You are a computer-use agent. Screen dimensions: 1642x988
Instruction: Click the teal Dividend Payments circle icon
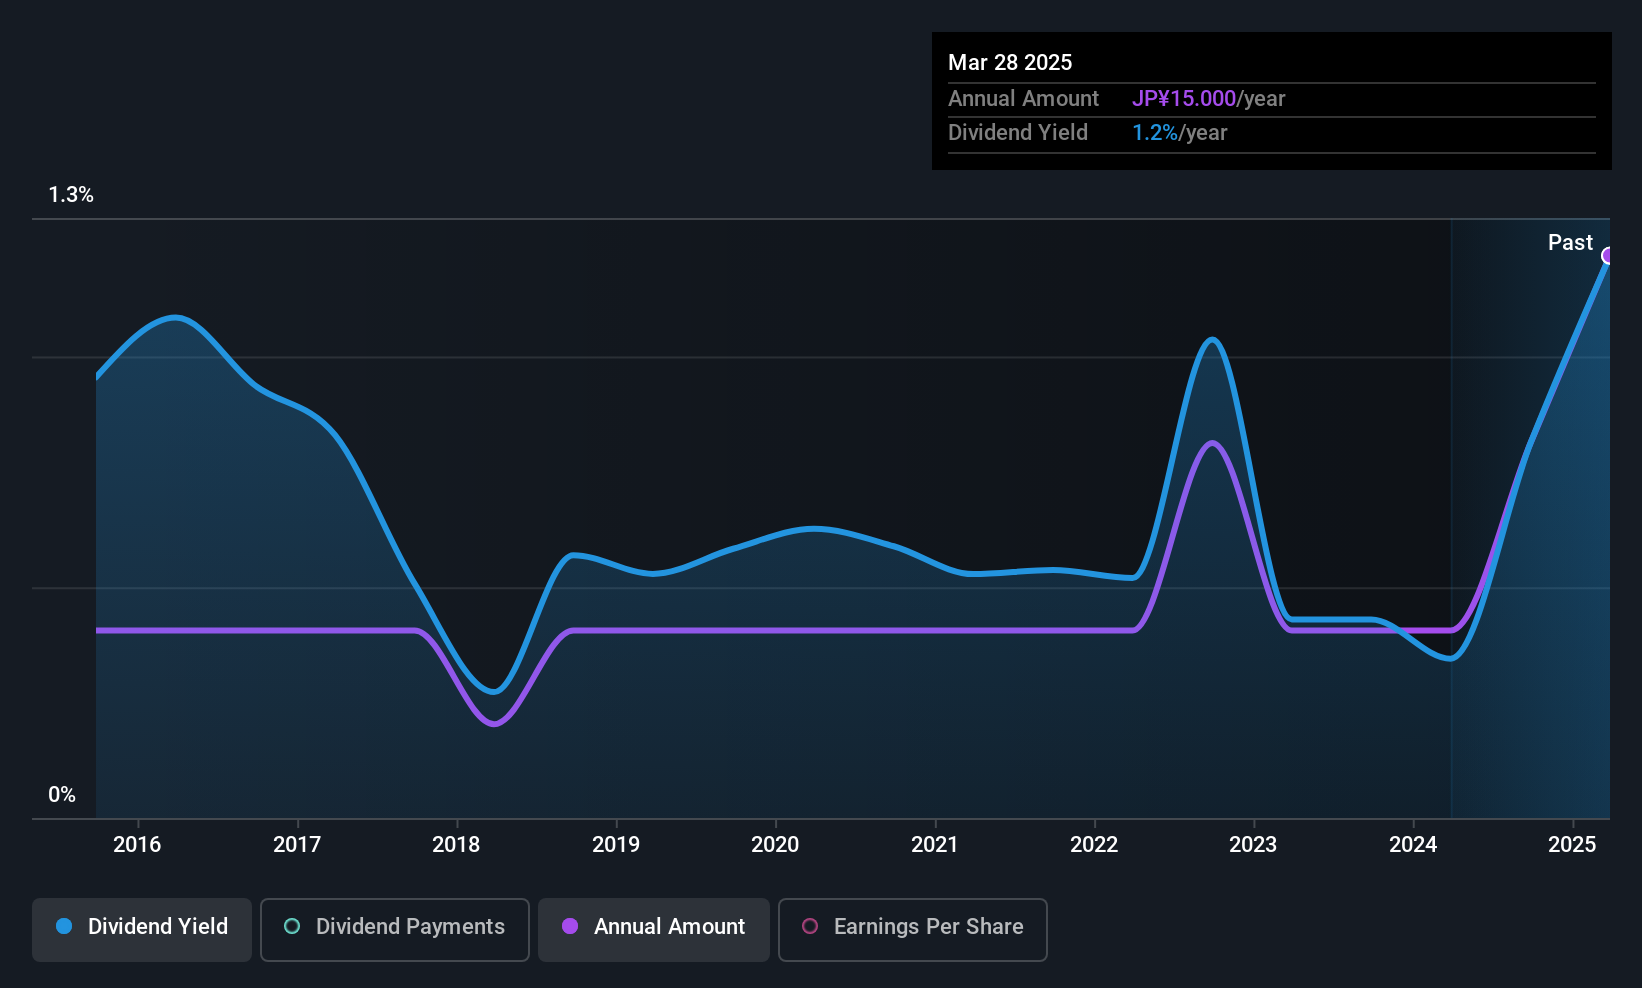click(292, 926)
